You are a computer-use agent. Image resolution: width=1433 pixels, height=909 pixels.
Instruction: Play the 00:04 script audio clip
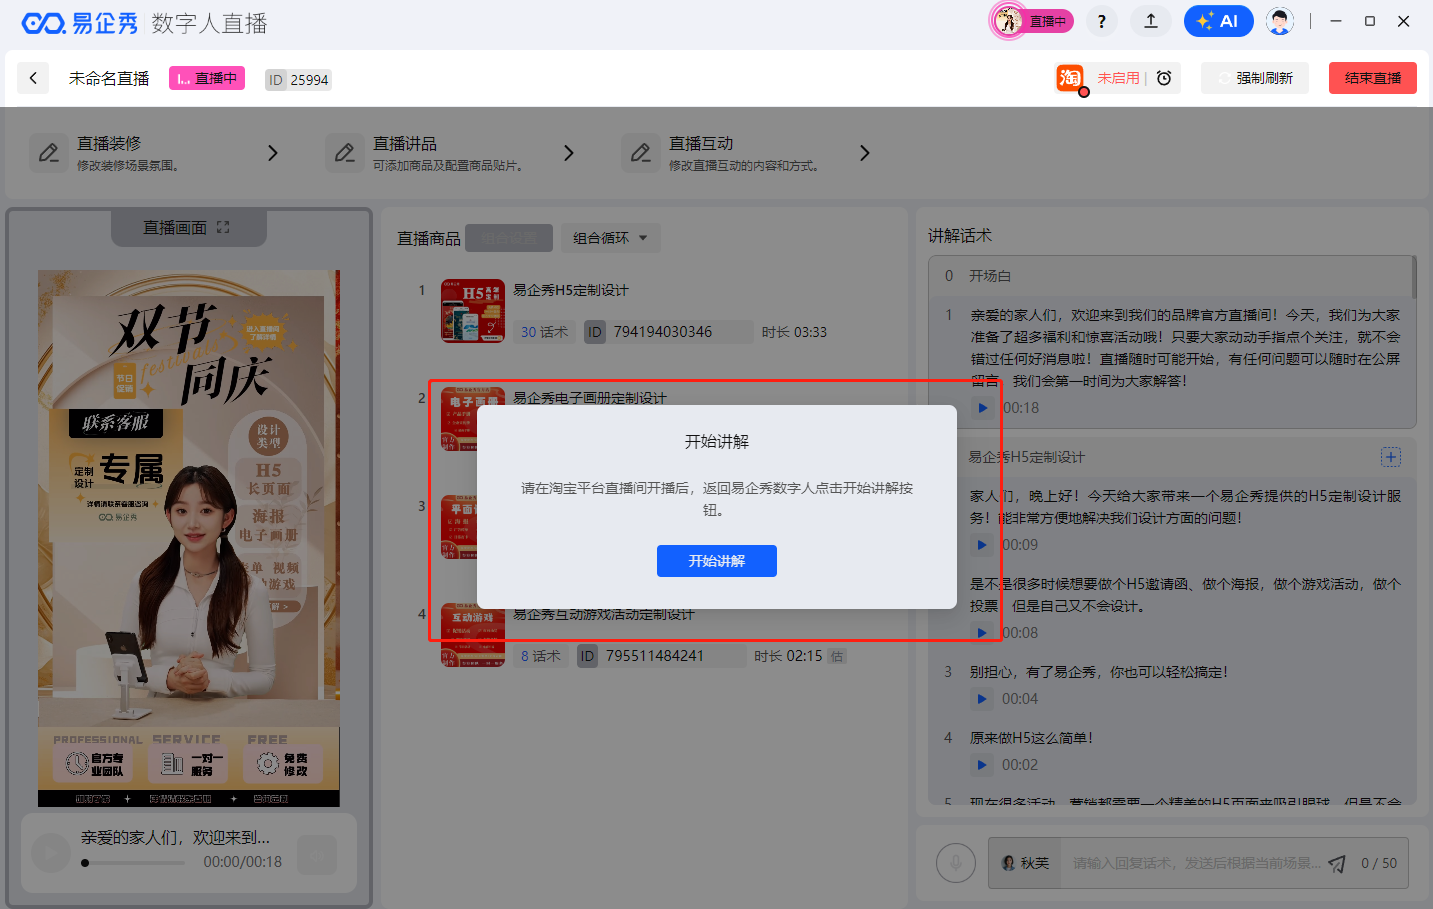tap(982, 699)
